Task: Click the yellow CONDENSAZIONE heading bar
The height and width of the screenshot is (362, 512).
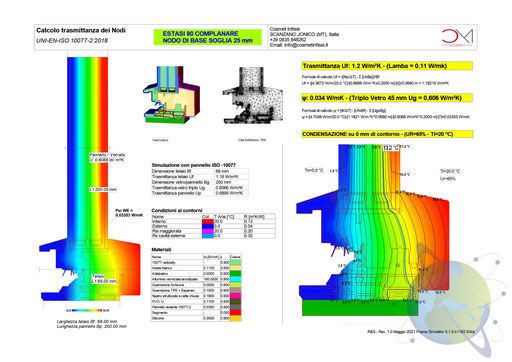Action: coord(387,134)
